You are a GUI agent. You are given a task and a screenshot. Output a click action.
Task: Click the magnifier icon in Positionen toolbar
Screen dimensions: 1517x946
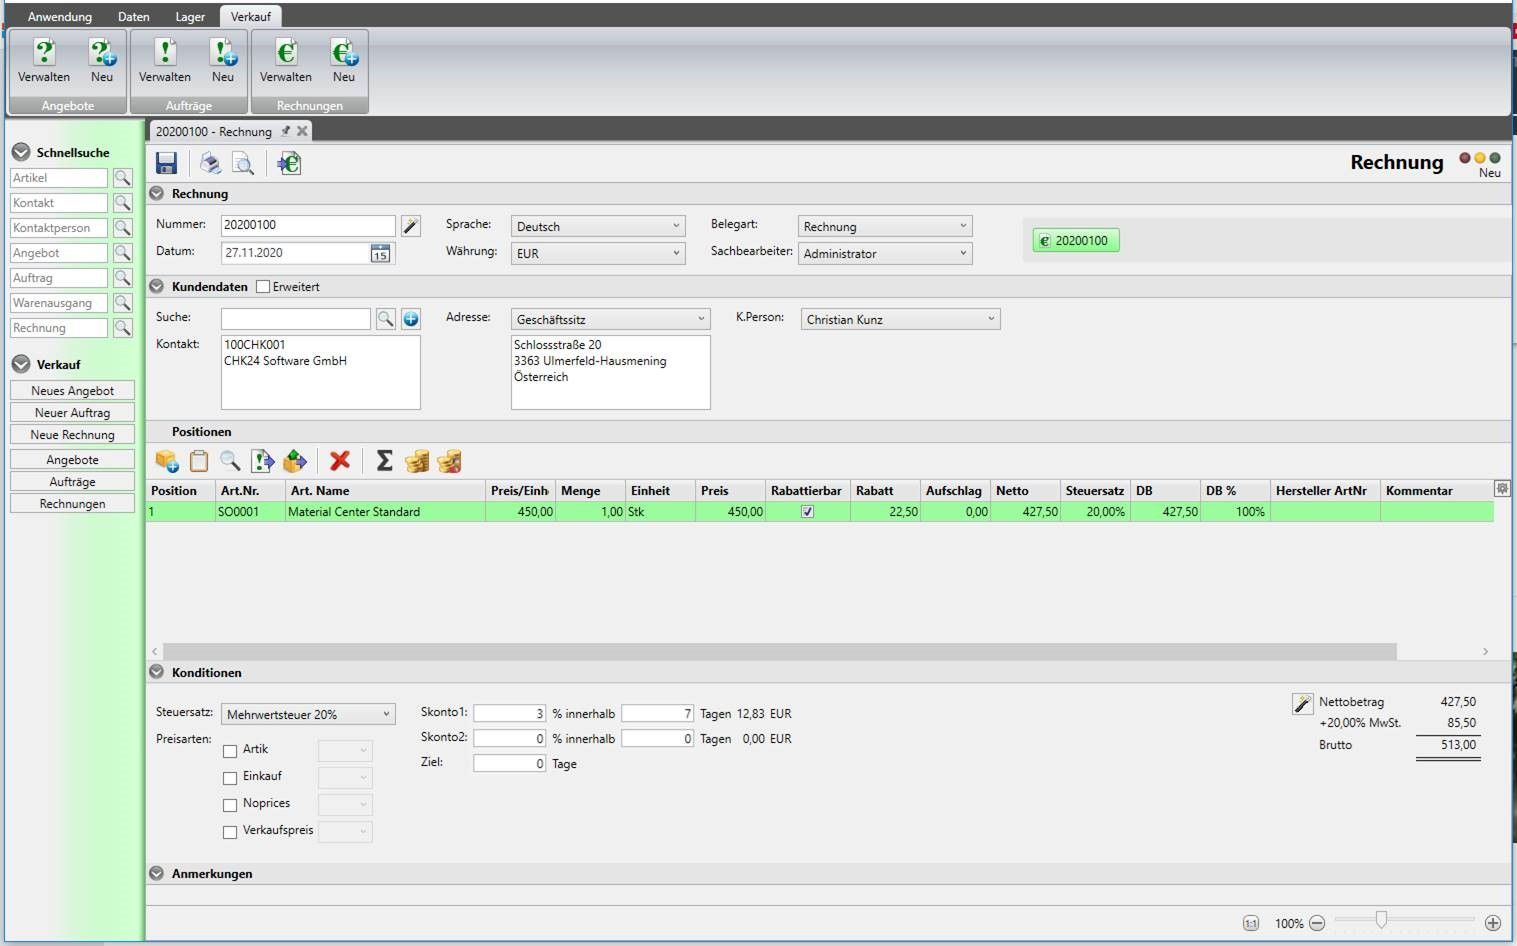click(x=230, y=461)
